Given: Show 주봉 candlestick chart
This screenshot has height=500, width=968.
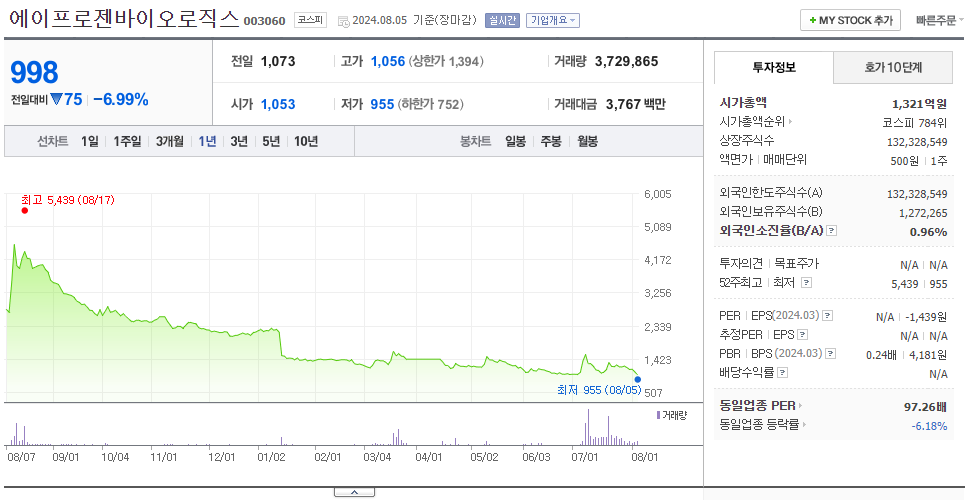Looking at the screenshot, I should click(551, 141).
